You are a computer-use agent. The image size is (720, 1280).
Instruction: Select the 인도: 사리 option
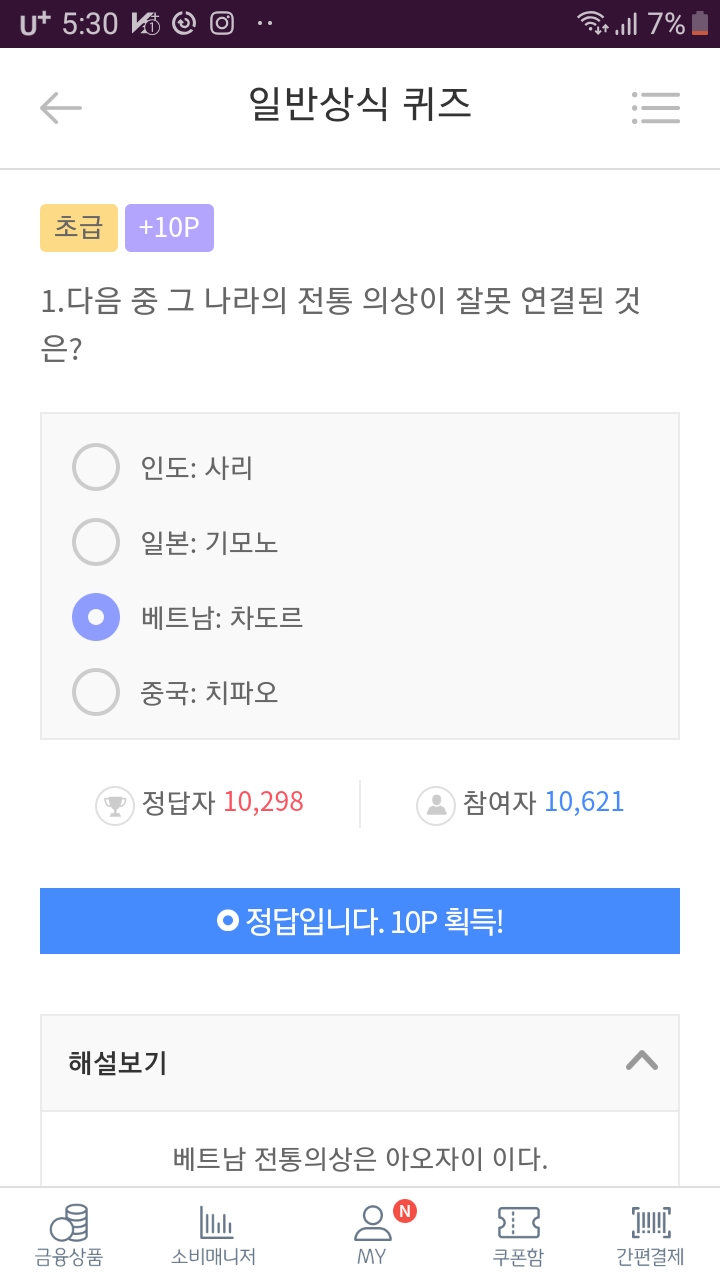96,467
